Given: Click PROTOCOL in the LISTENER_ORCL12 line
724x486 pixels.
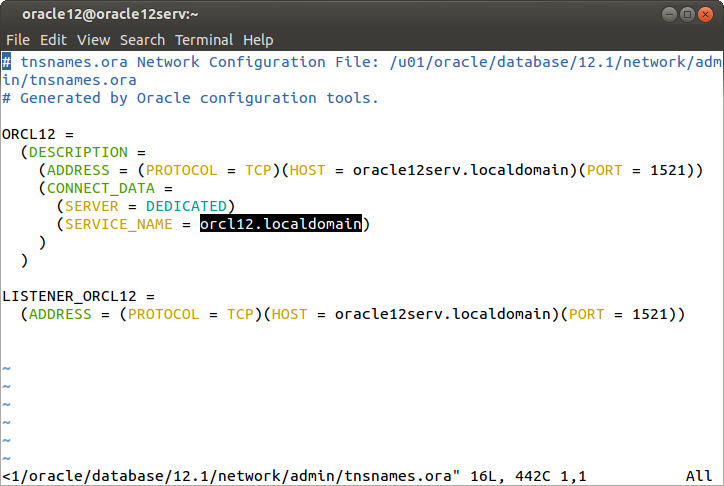Looking at the screenshot, I should point(163,314).
